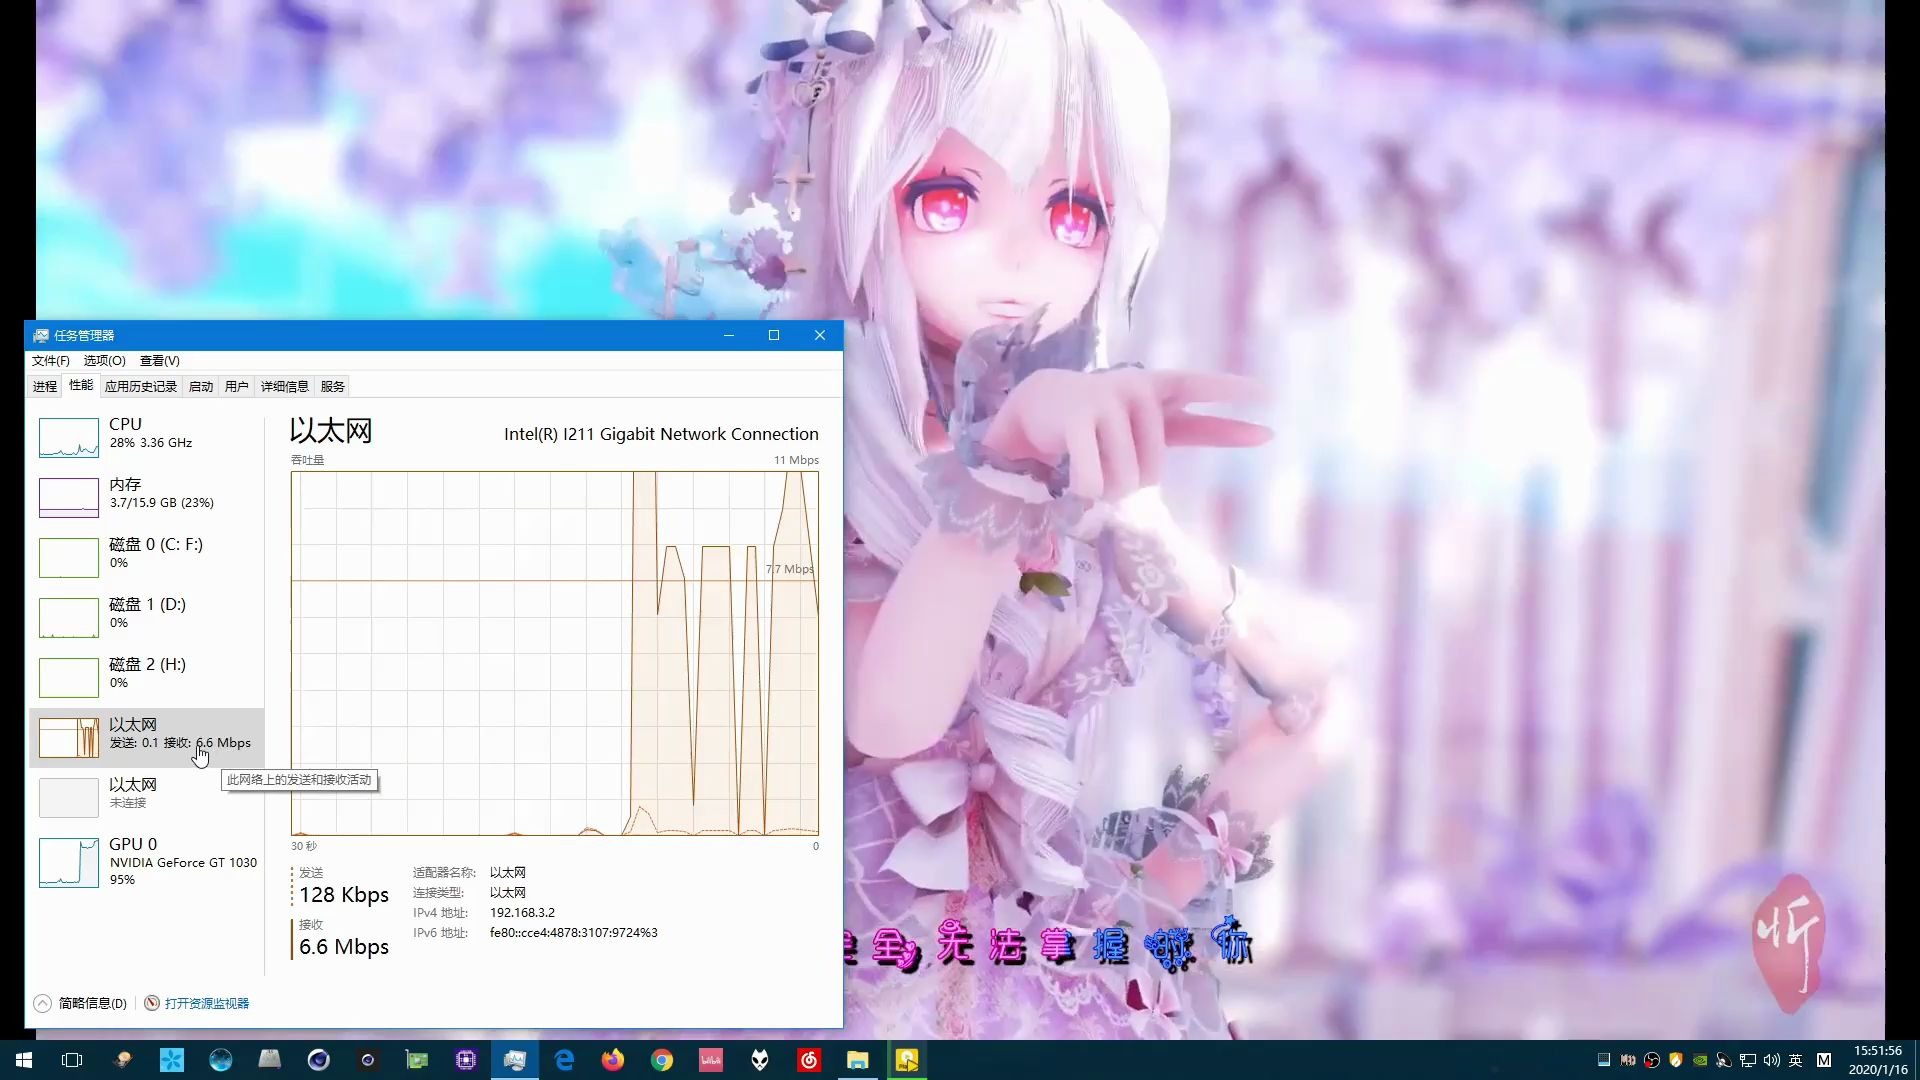Launch Microsoft Edge from the taskbar
The height and width of the screenshot is (1080, 1920).
pyautogui.click(x=564, y=1060)
